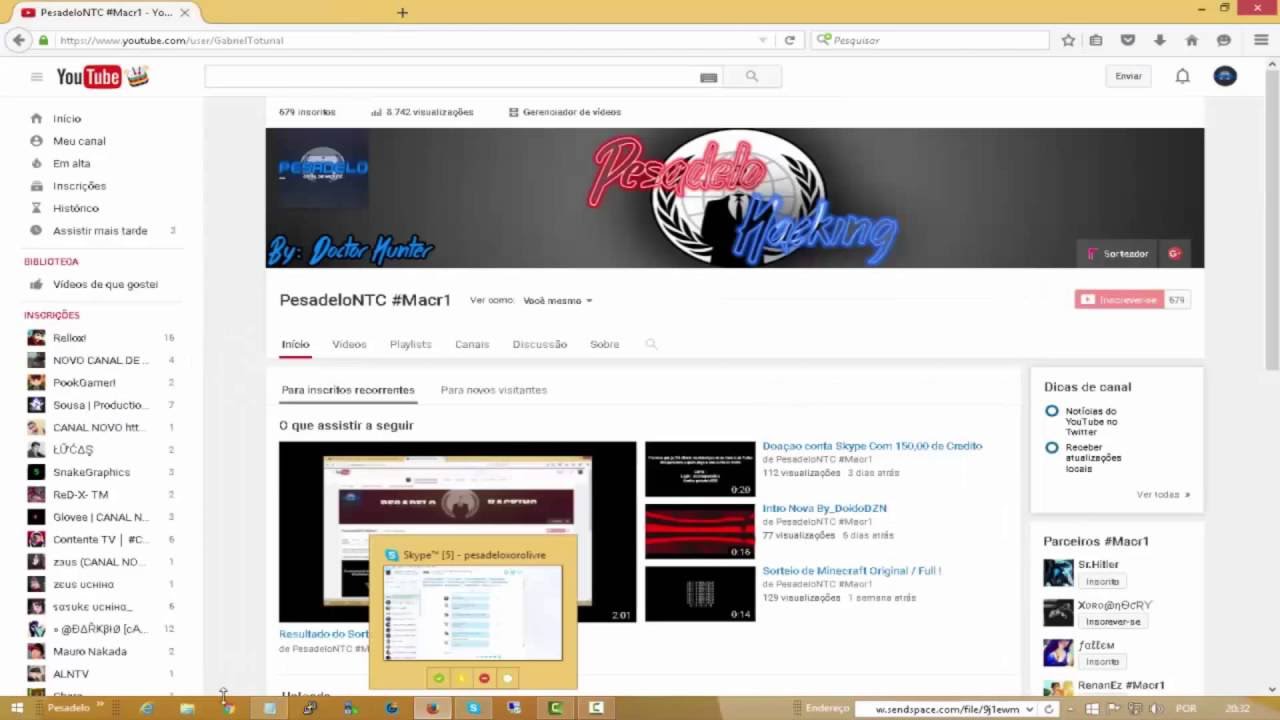The height and width of the screenshot is (720, 1280).
Task: Select the 'Receber atualizações locais' radio option
Action: pos(1051,447)
